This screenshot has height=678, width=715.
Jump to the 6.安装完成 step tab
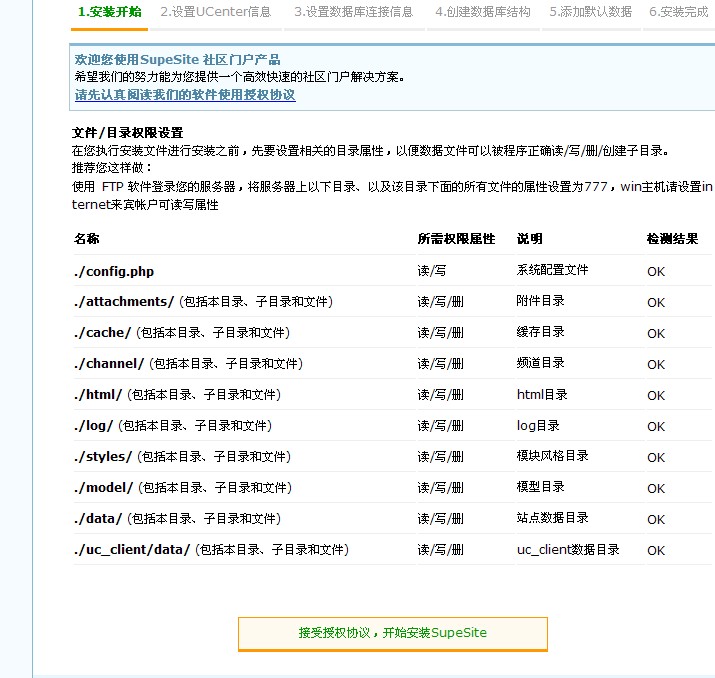[679, 11]
